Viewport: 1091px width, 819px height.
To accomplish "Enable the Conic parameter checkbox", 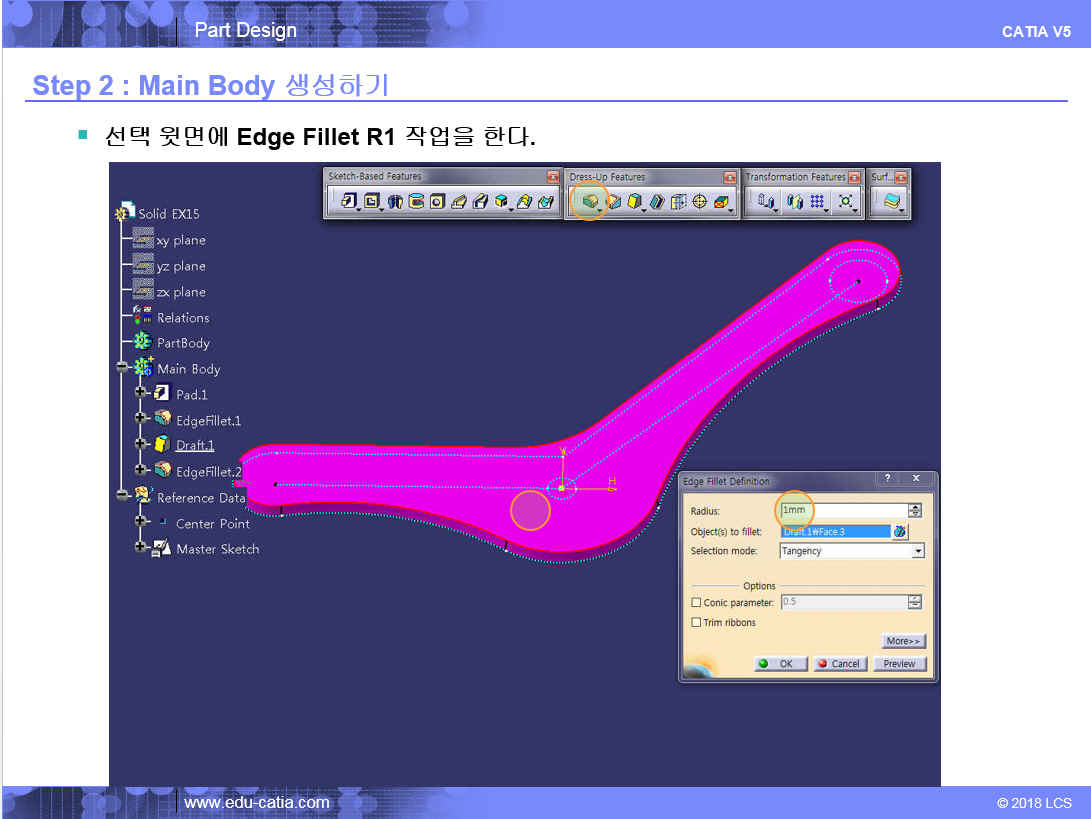I will coord(696,603).
